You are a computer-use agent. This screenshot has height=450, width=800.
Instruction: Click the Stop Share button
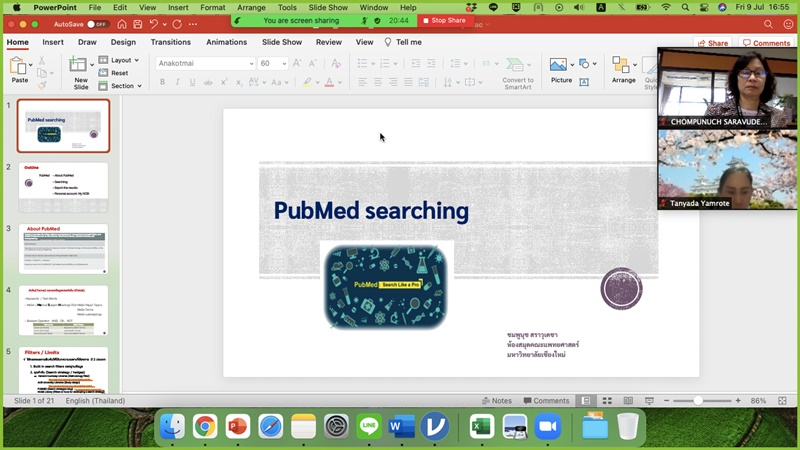tap(444, 20)
